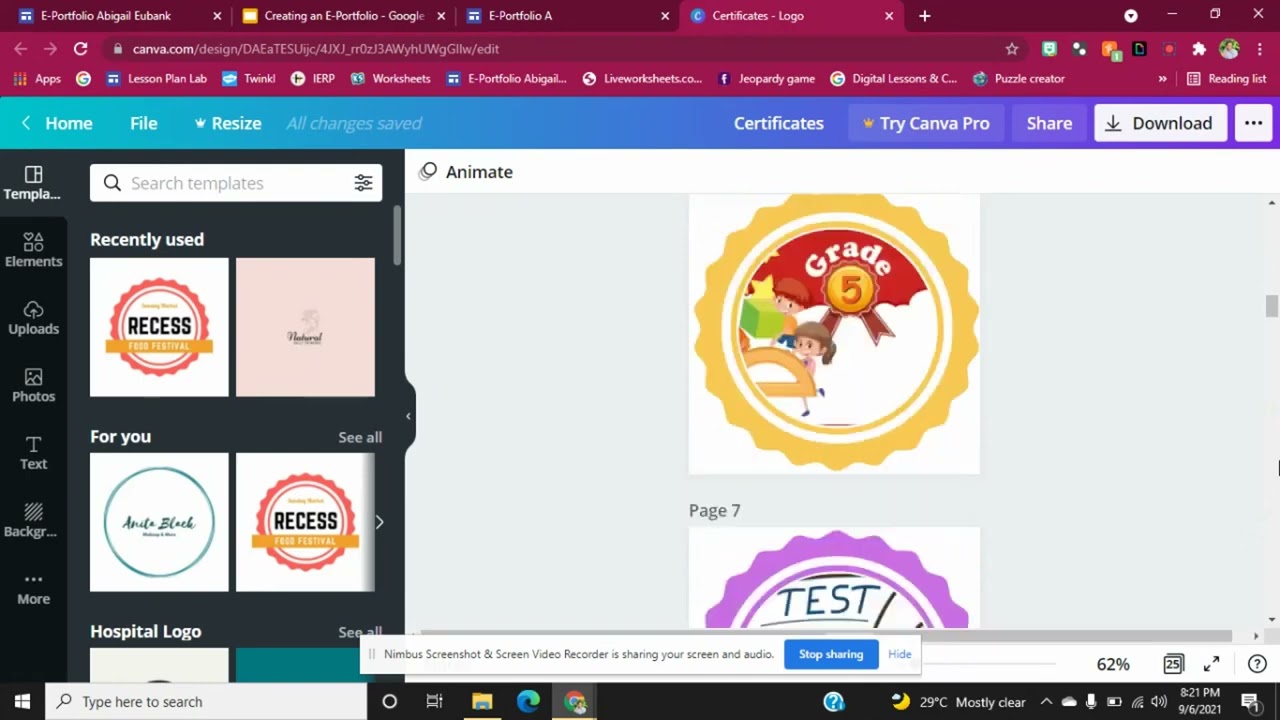Open the Windows notification center

click(1249, 701)
